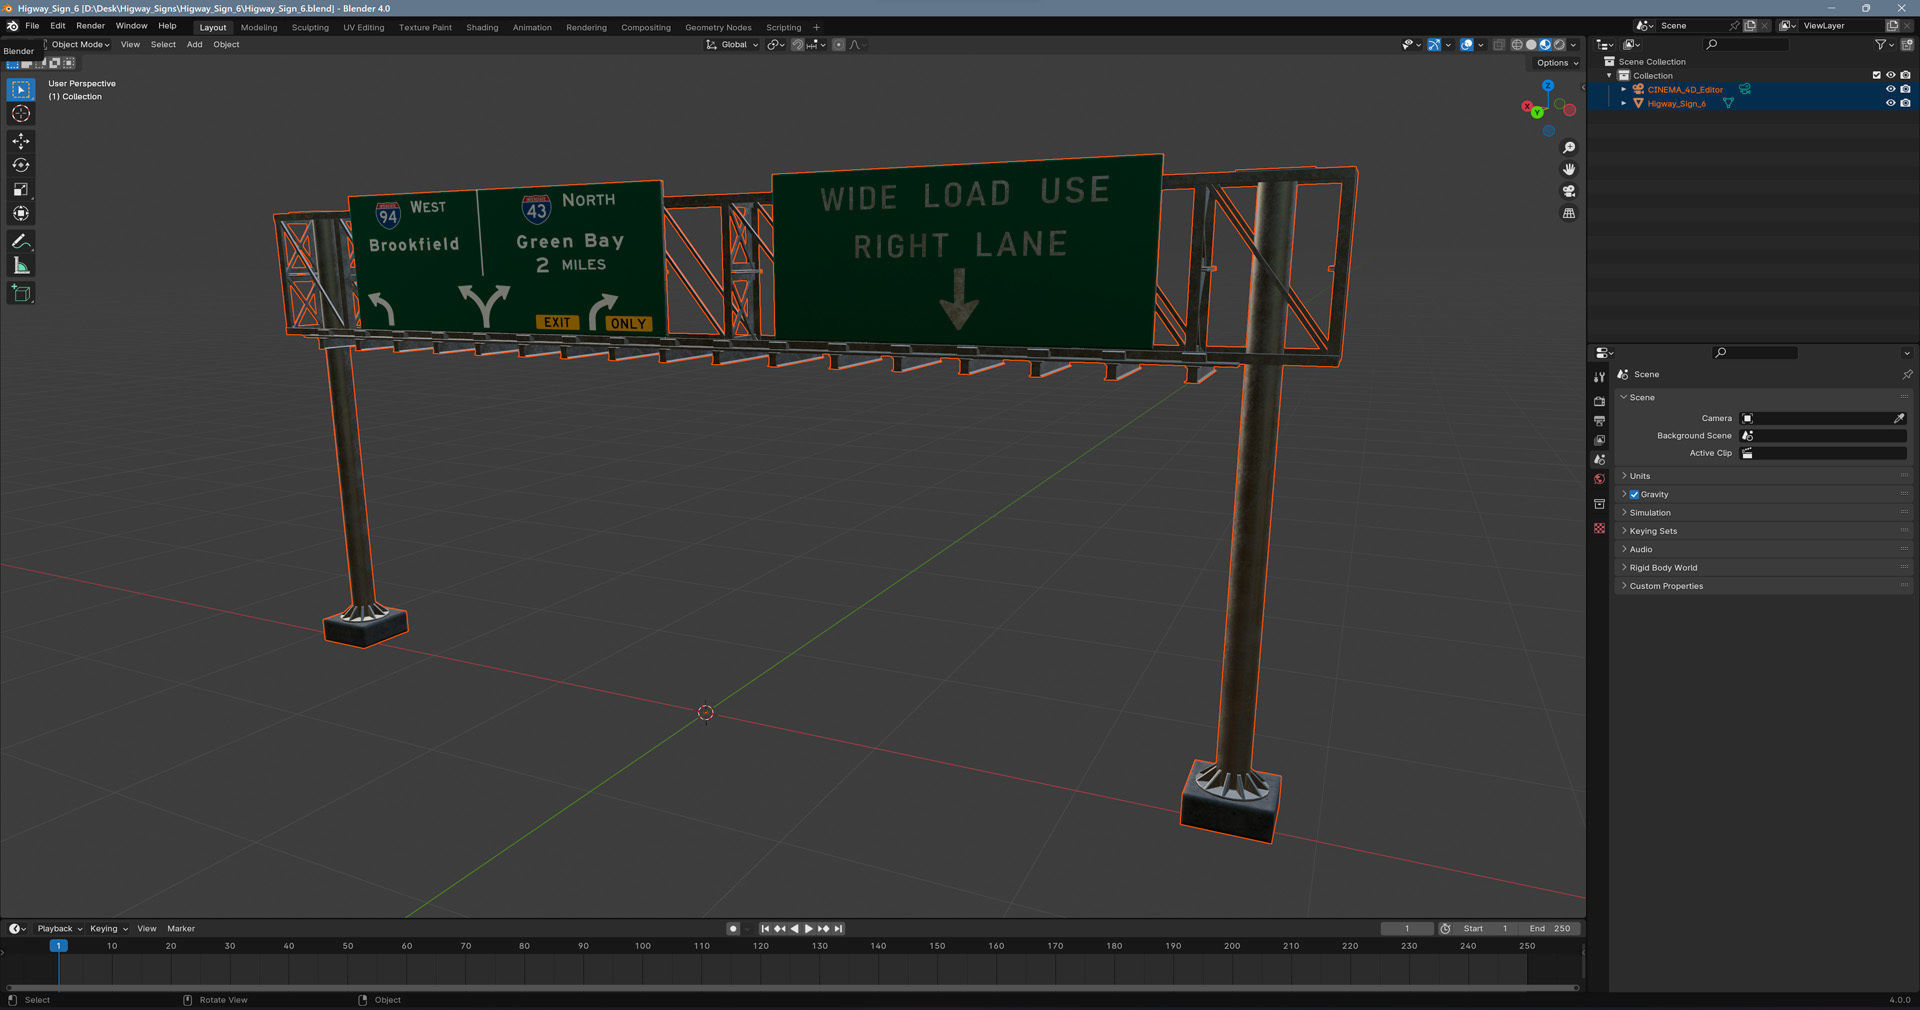1920x1010 pixels.
Task: Switch to Solid viewport shading
Action: coord(1531,44)
